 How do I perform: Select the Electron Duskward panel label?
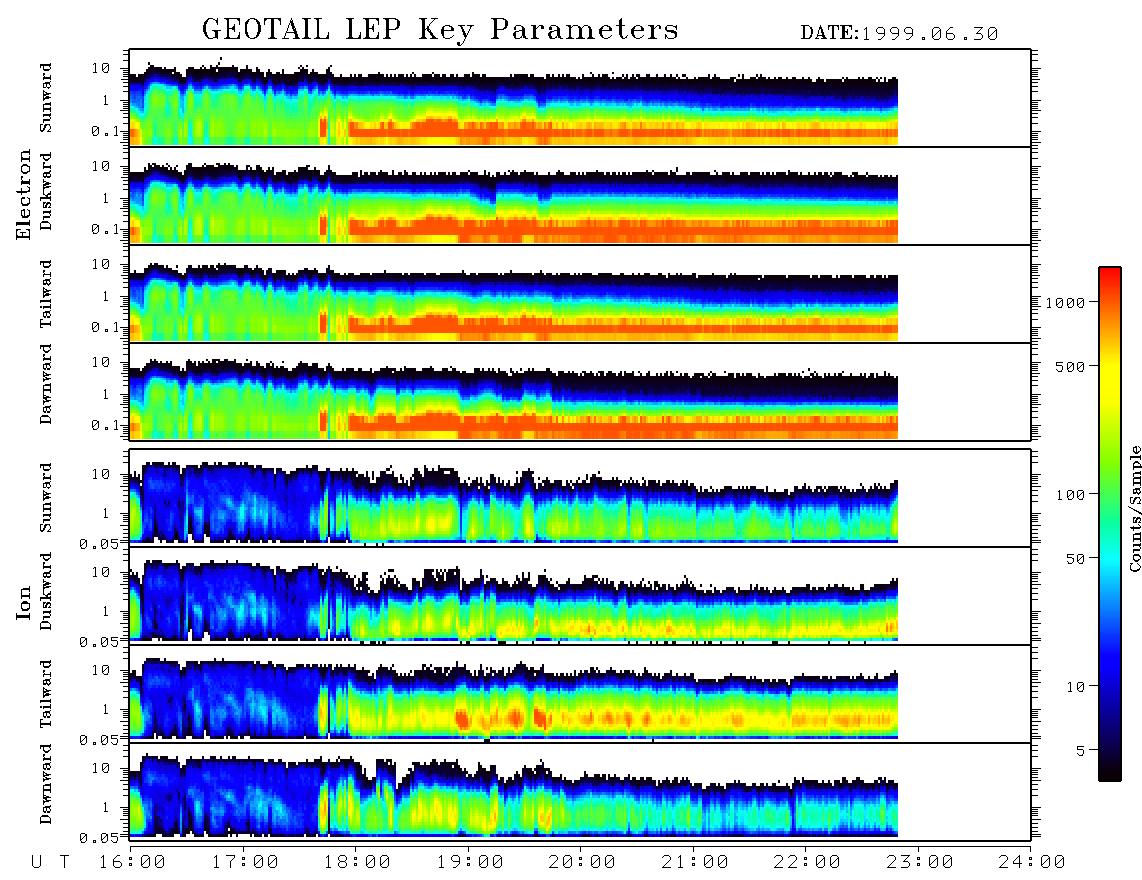tap(46, 192)
